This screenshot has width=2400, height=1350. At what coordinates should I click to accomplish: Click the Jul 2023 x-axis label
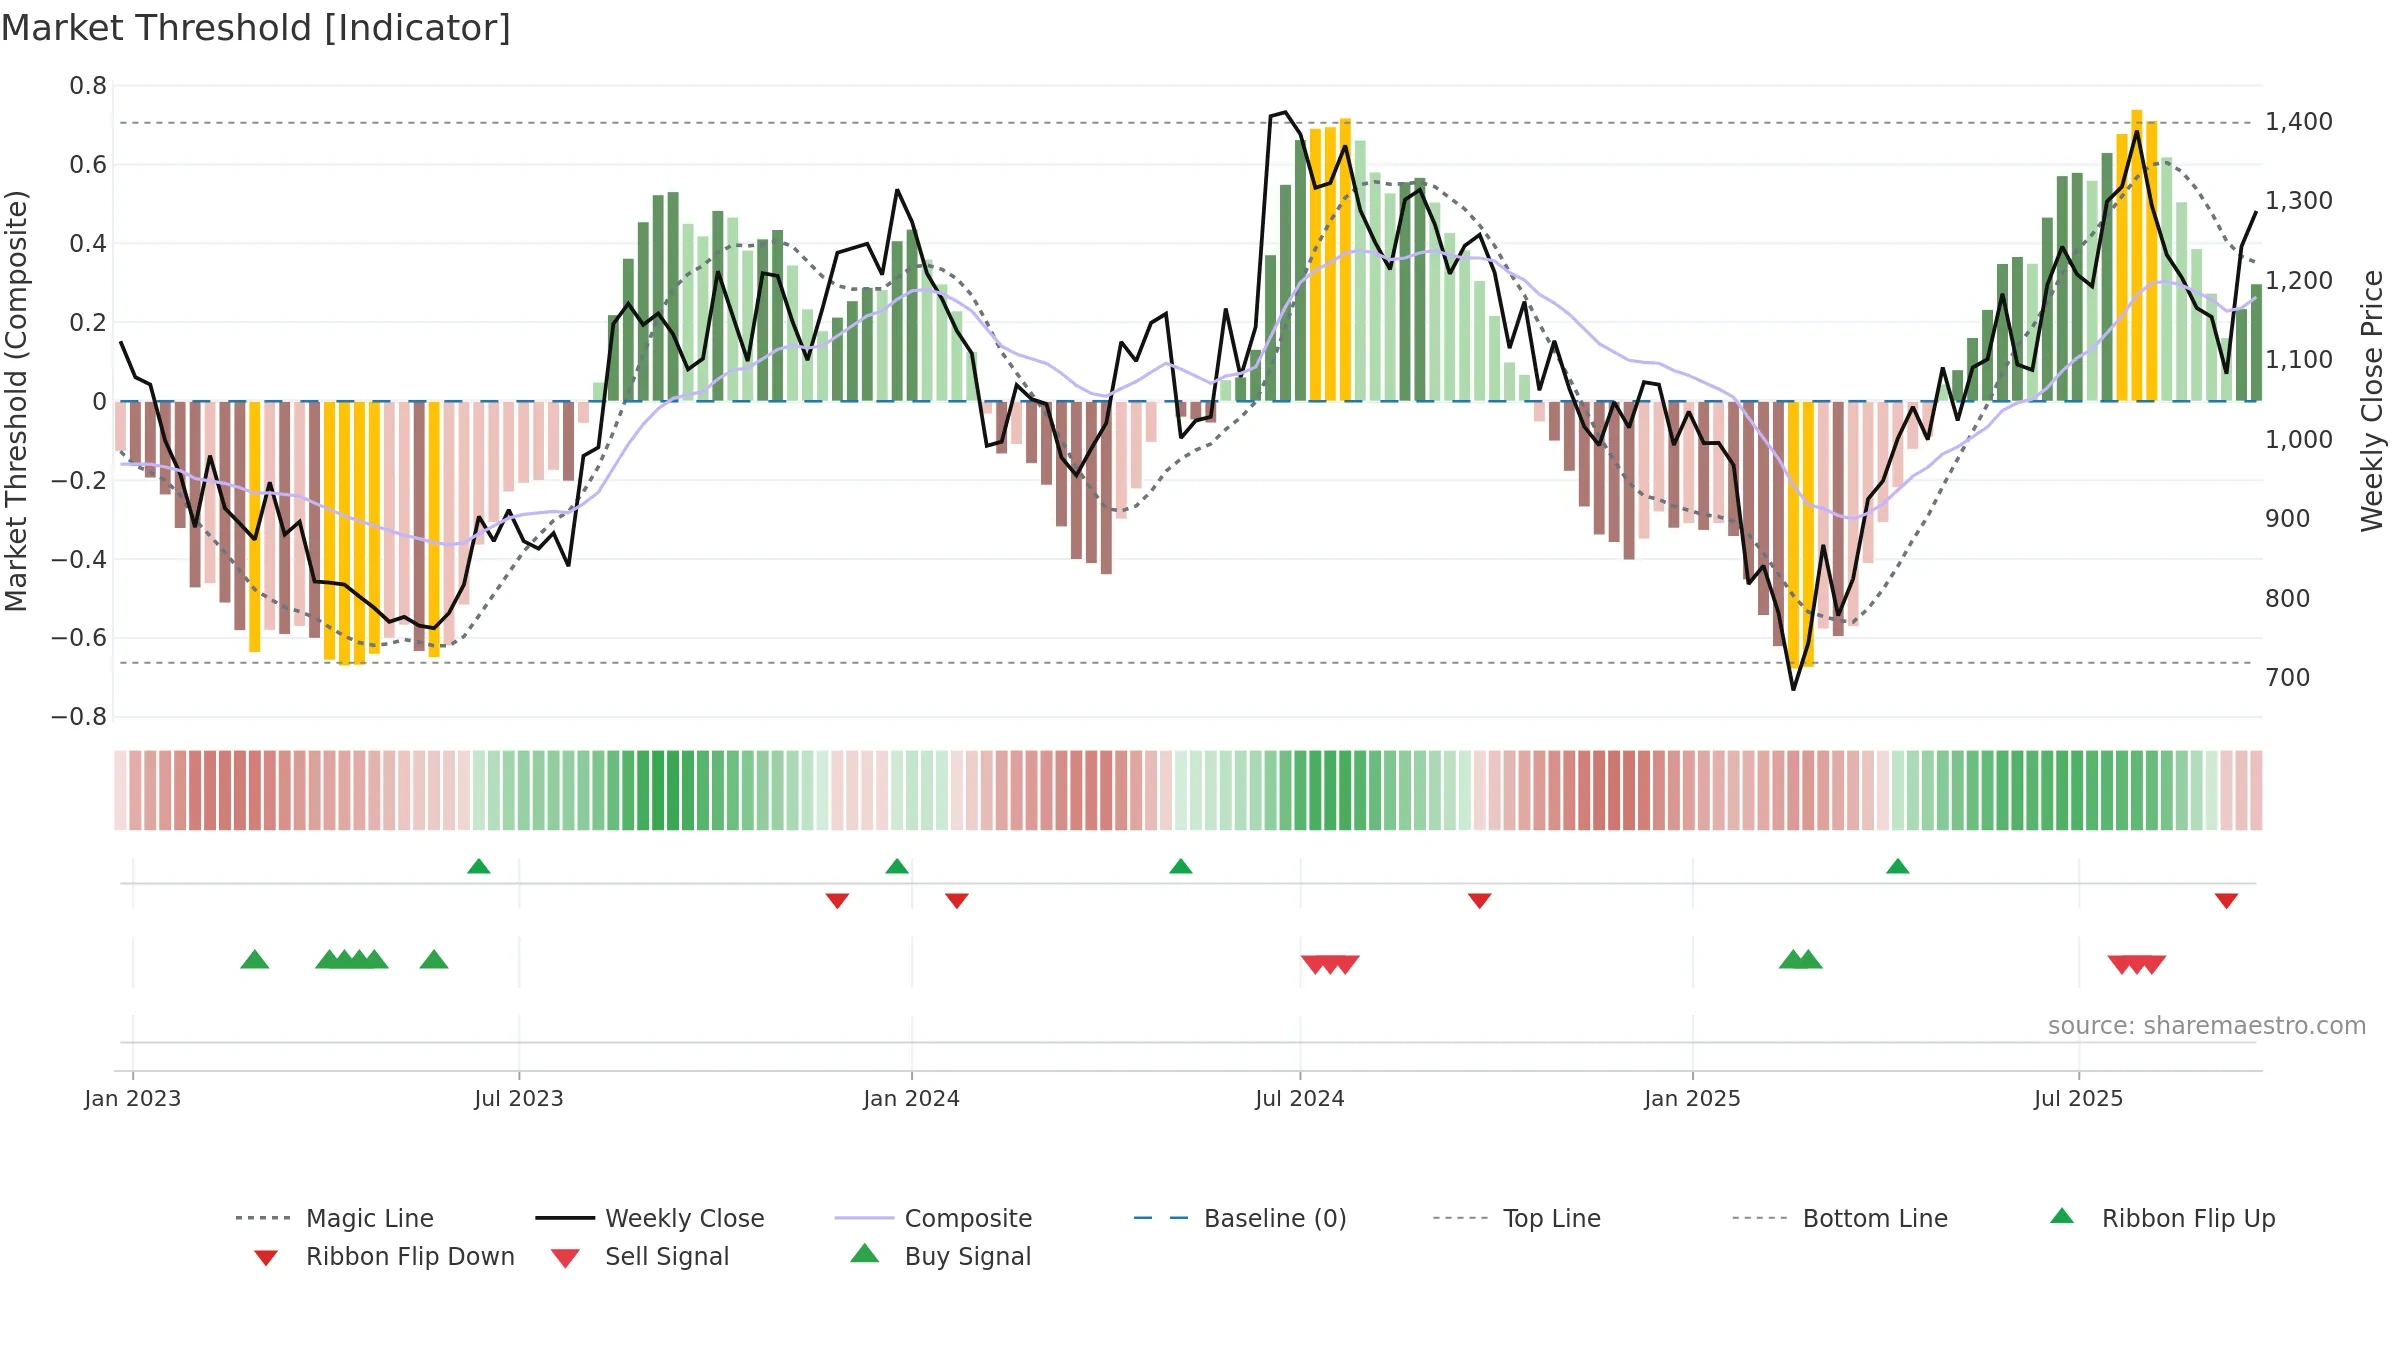(x=519, y=1099)
